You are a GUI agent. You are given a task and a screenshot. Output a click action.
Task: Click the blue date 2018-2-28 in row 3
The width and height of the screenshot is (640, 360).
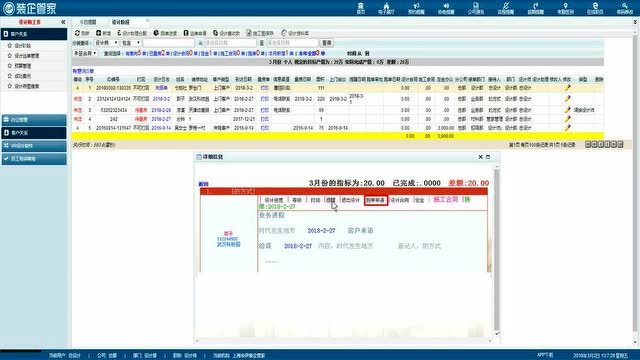click(161, 110)
